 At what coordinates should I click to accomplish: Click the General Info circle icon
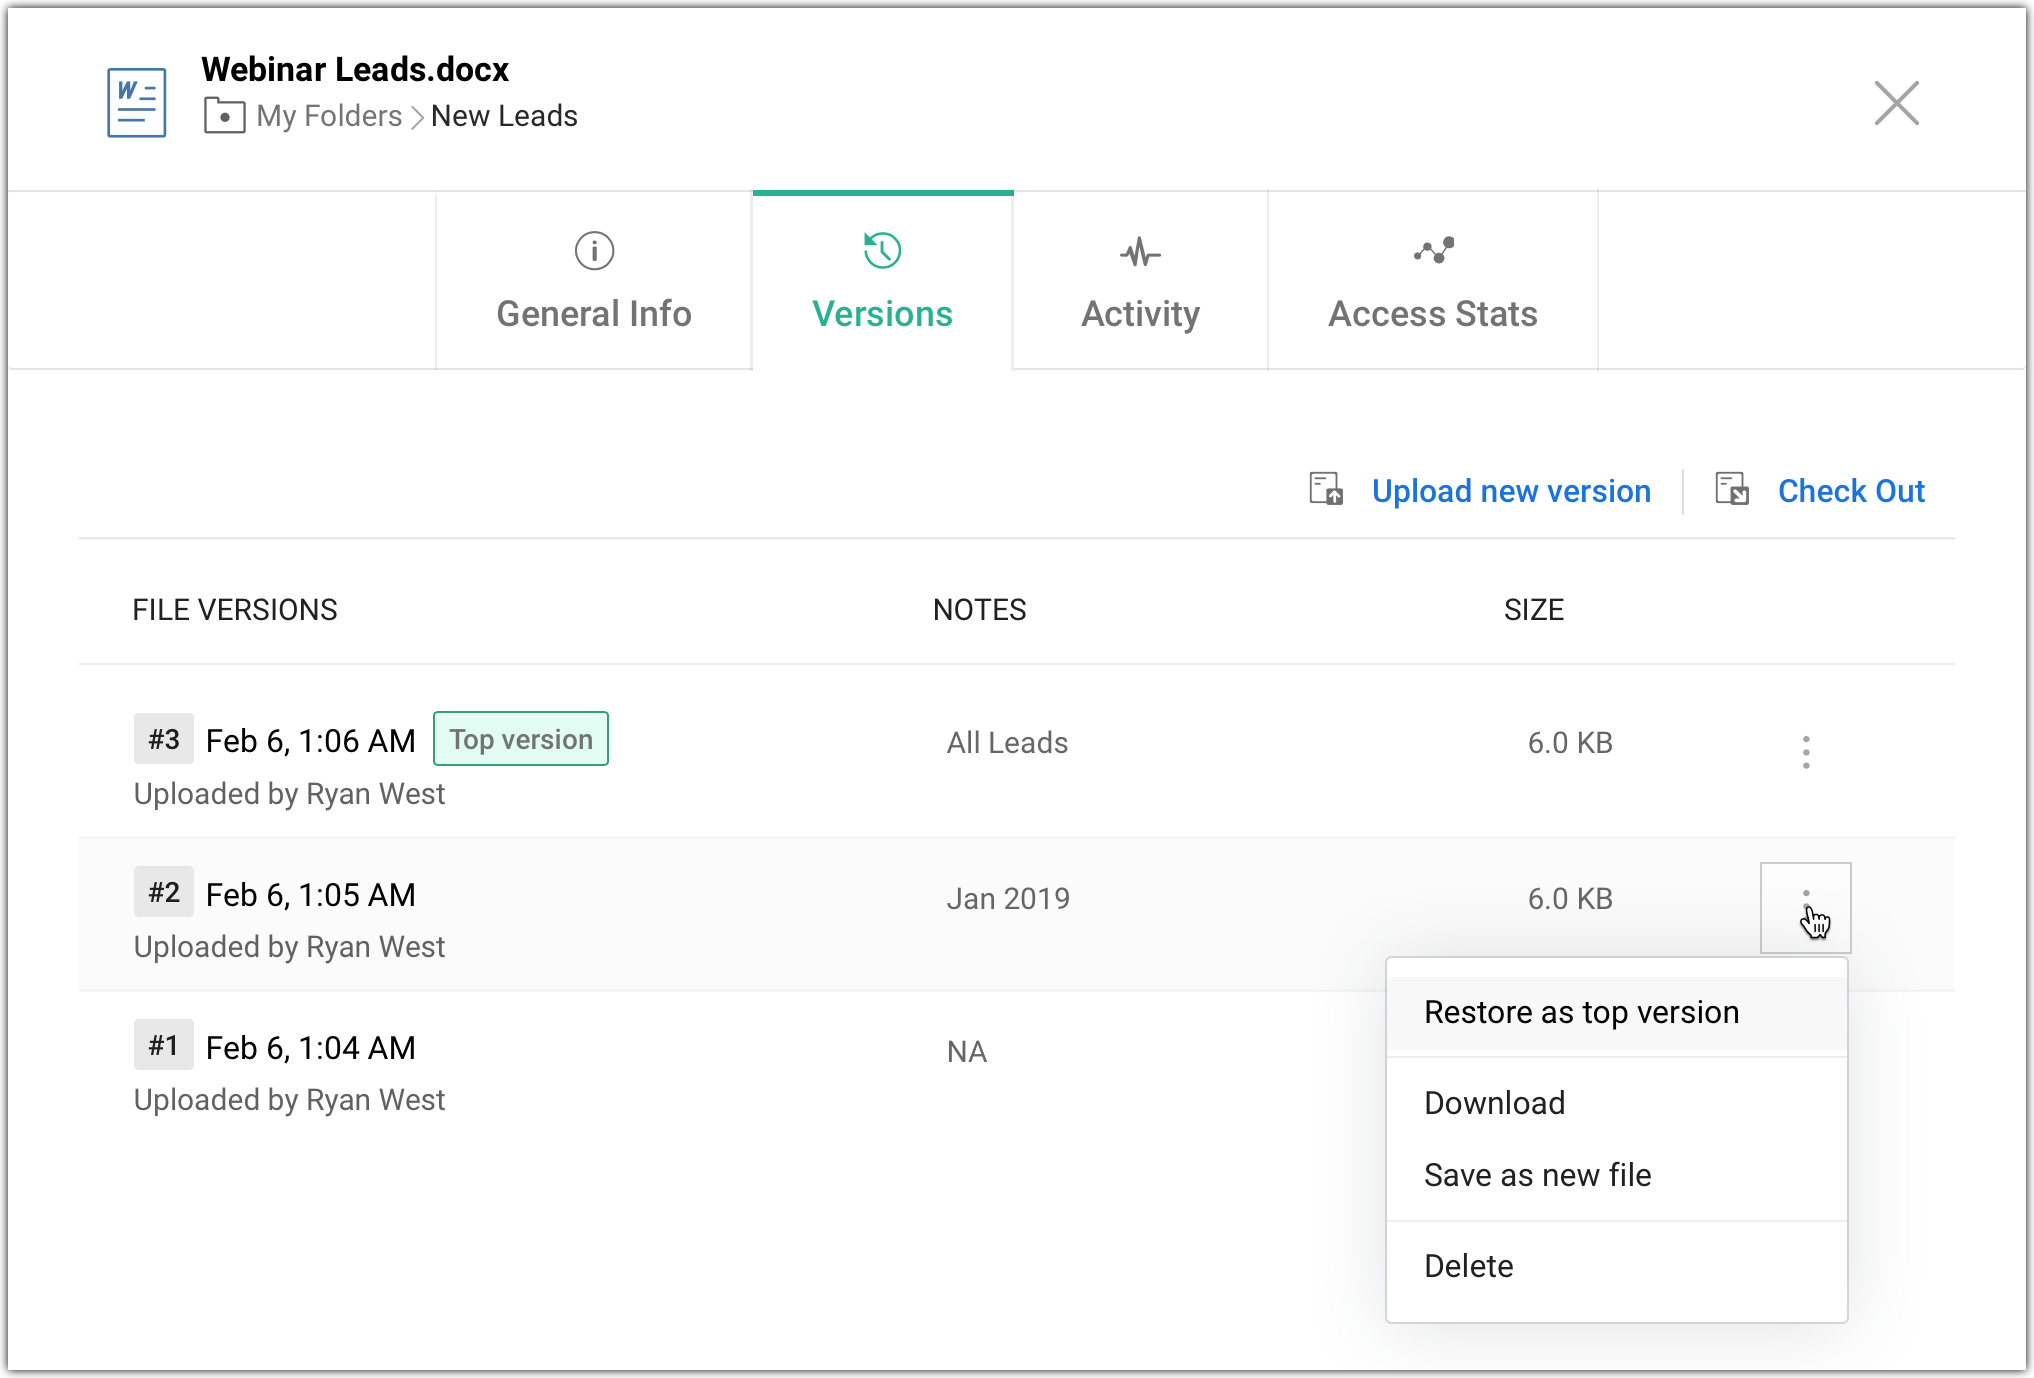click(x=594, y=251)
